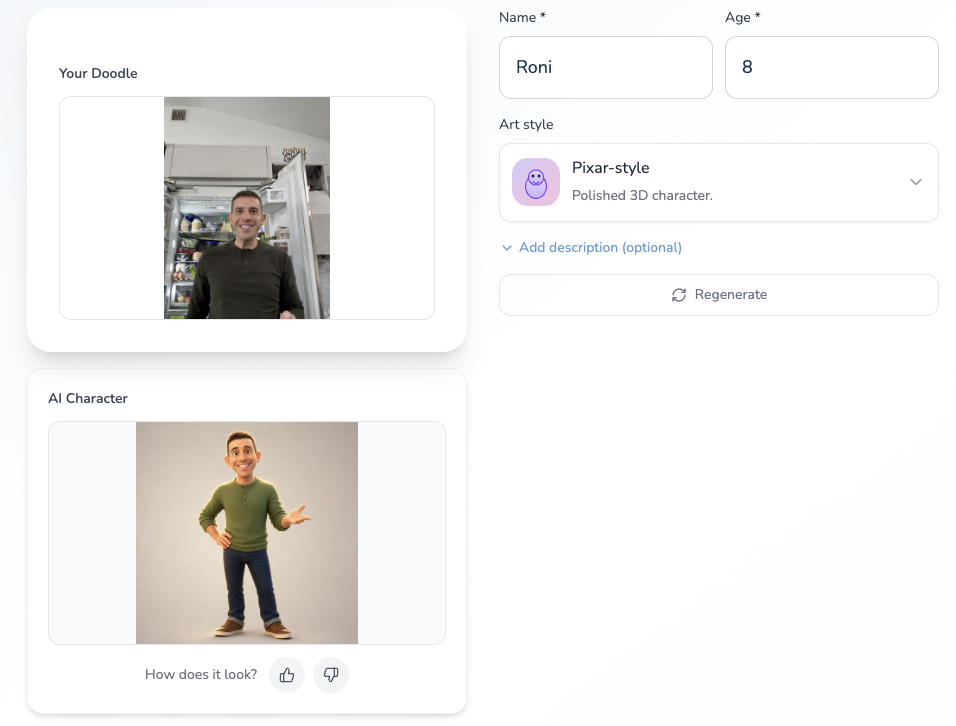Image resolution: width=956 pixels, height=726 pixels.
Task: Focus the Name field containing Roni
Action: coord(605,67)
